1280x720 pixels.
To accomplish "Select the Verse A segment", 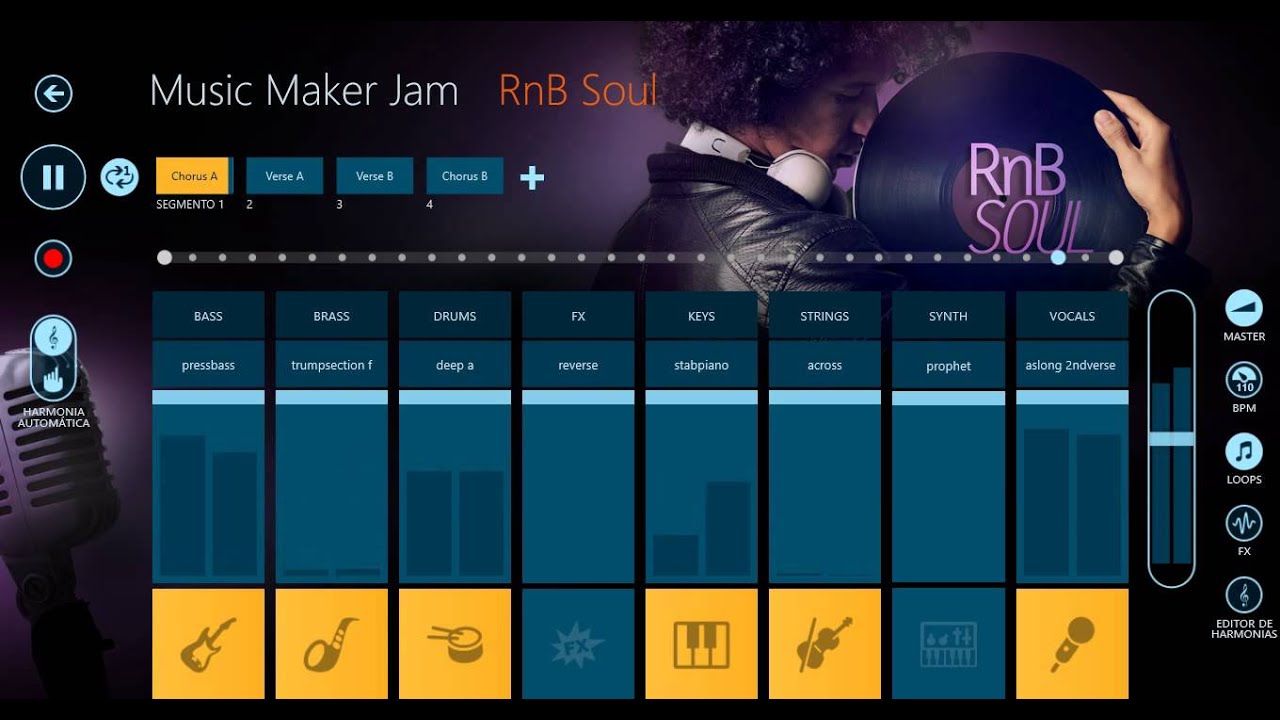I will pos(284,176).
